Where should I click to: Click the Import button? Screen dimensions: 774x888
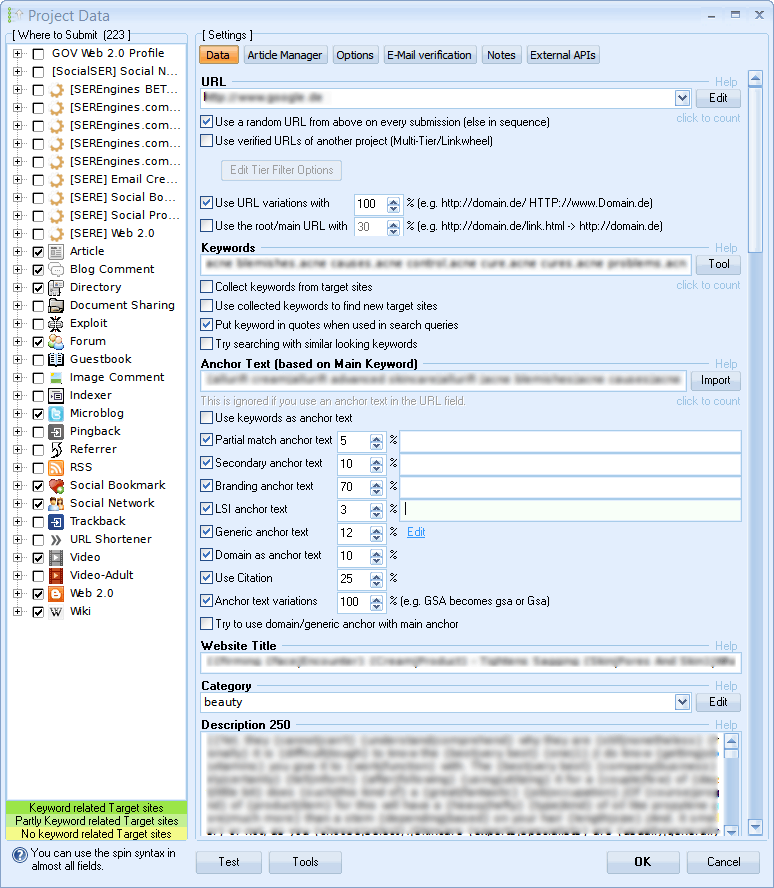[715, 380]
